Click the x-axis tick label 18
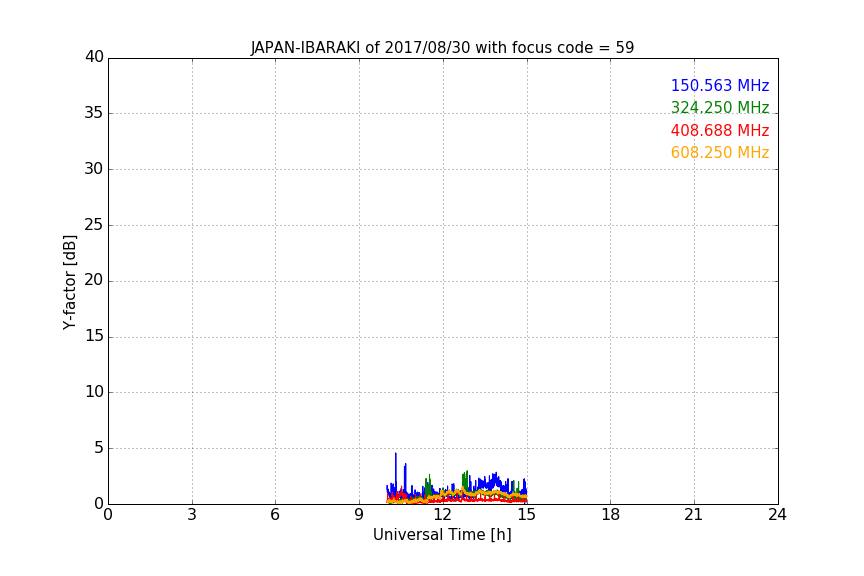The width and height of the screenshot is (864, 576). pyautogui.click(x=611, y=515)
